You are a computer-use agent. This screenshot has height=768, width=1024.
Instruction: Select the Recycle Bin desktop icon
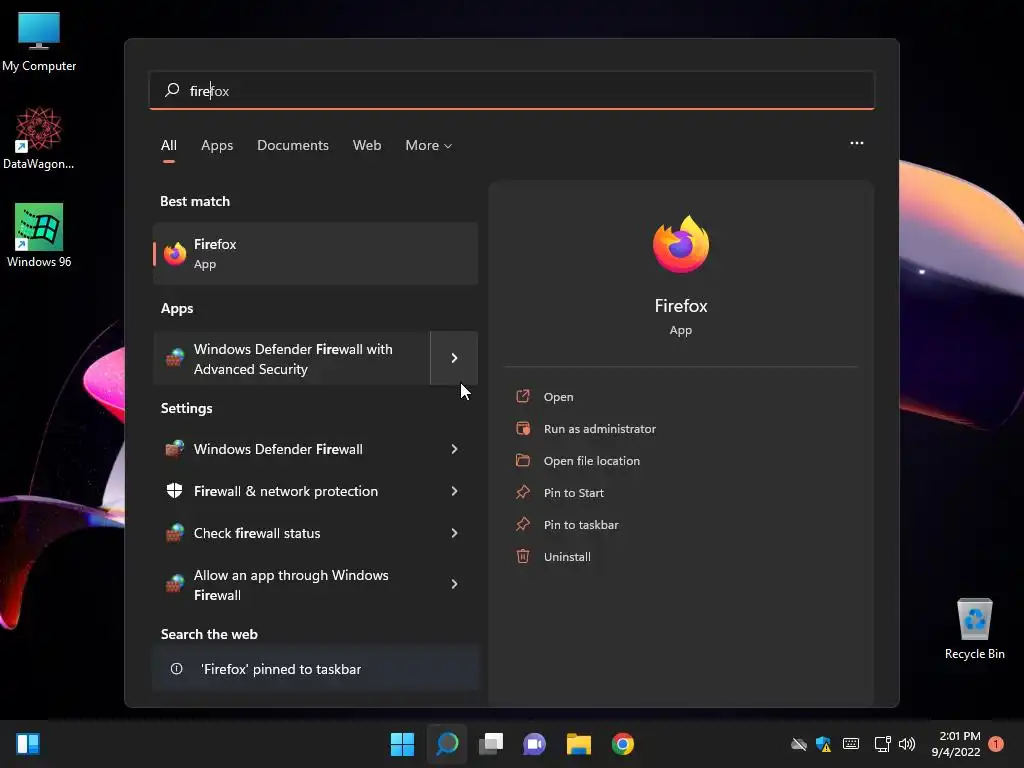click(974, 628)
